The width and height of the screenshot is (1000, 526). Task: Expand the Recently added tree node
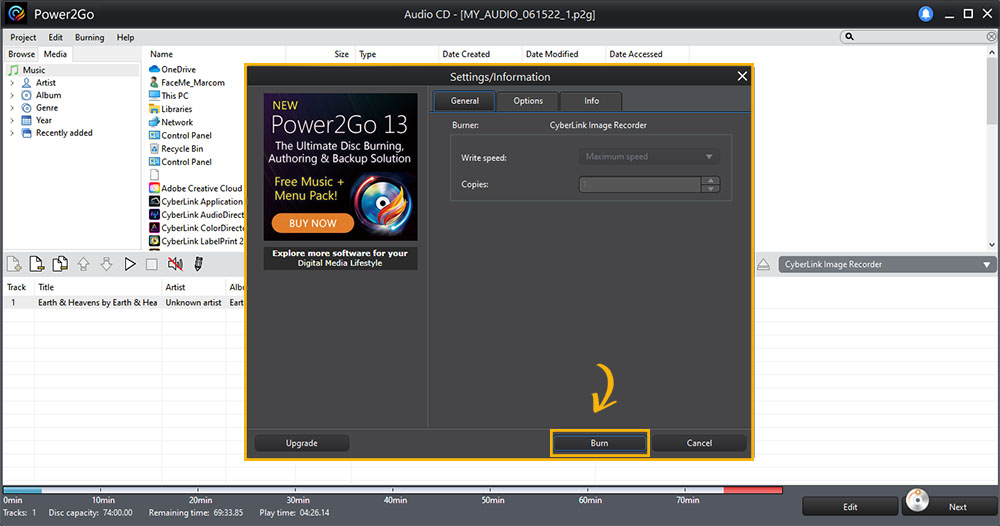tap(11, 133)
